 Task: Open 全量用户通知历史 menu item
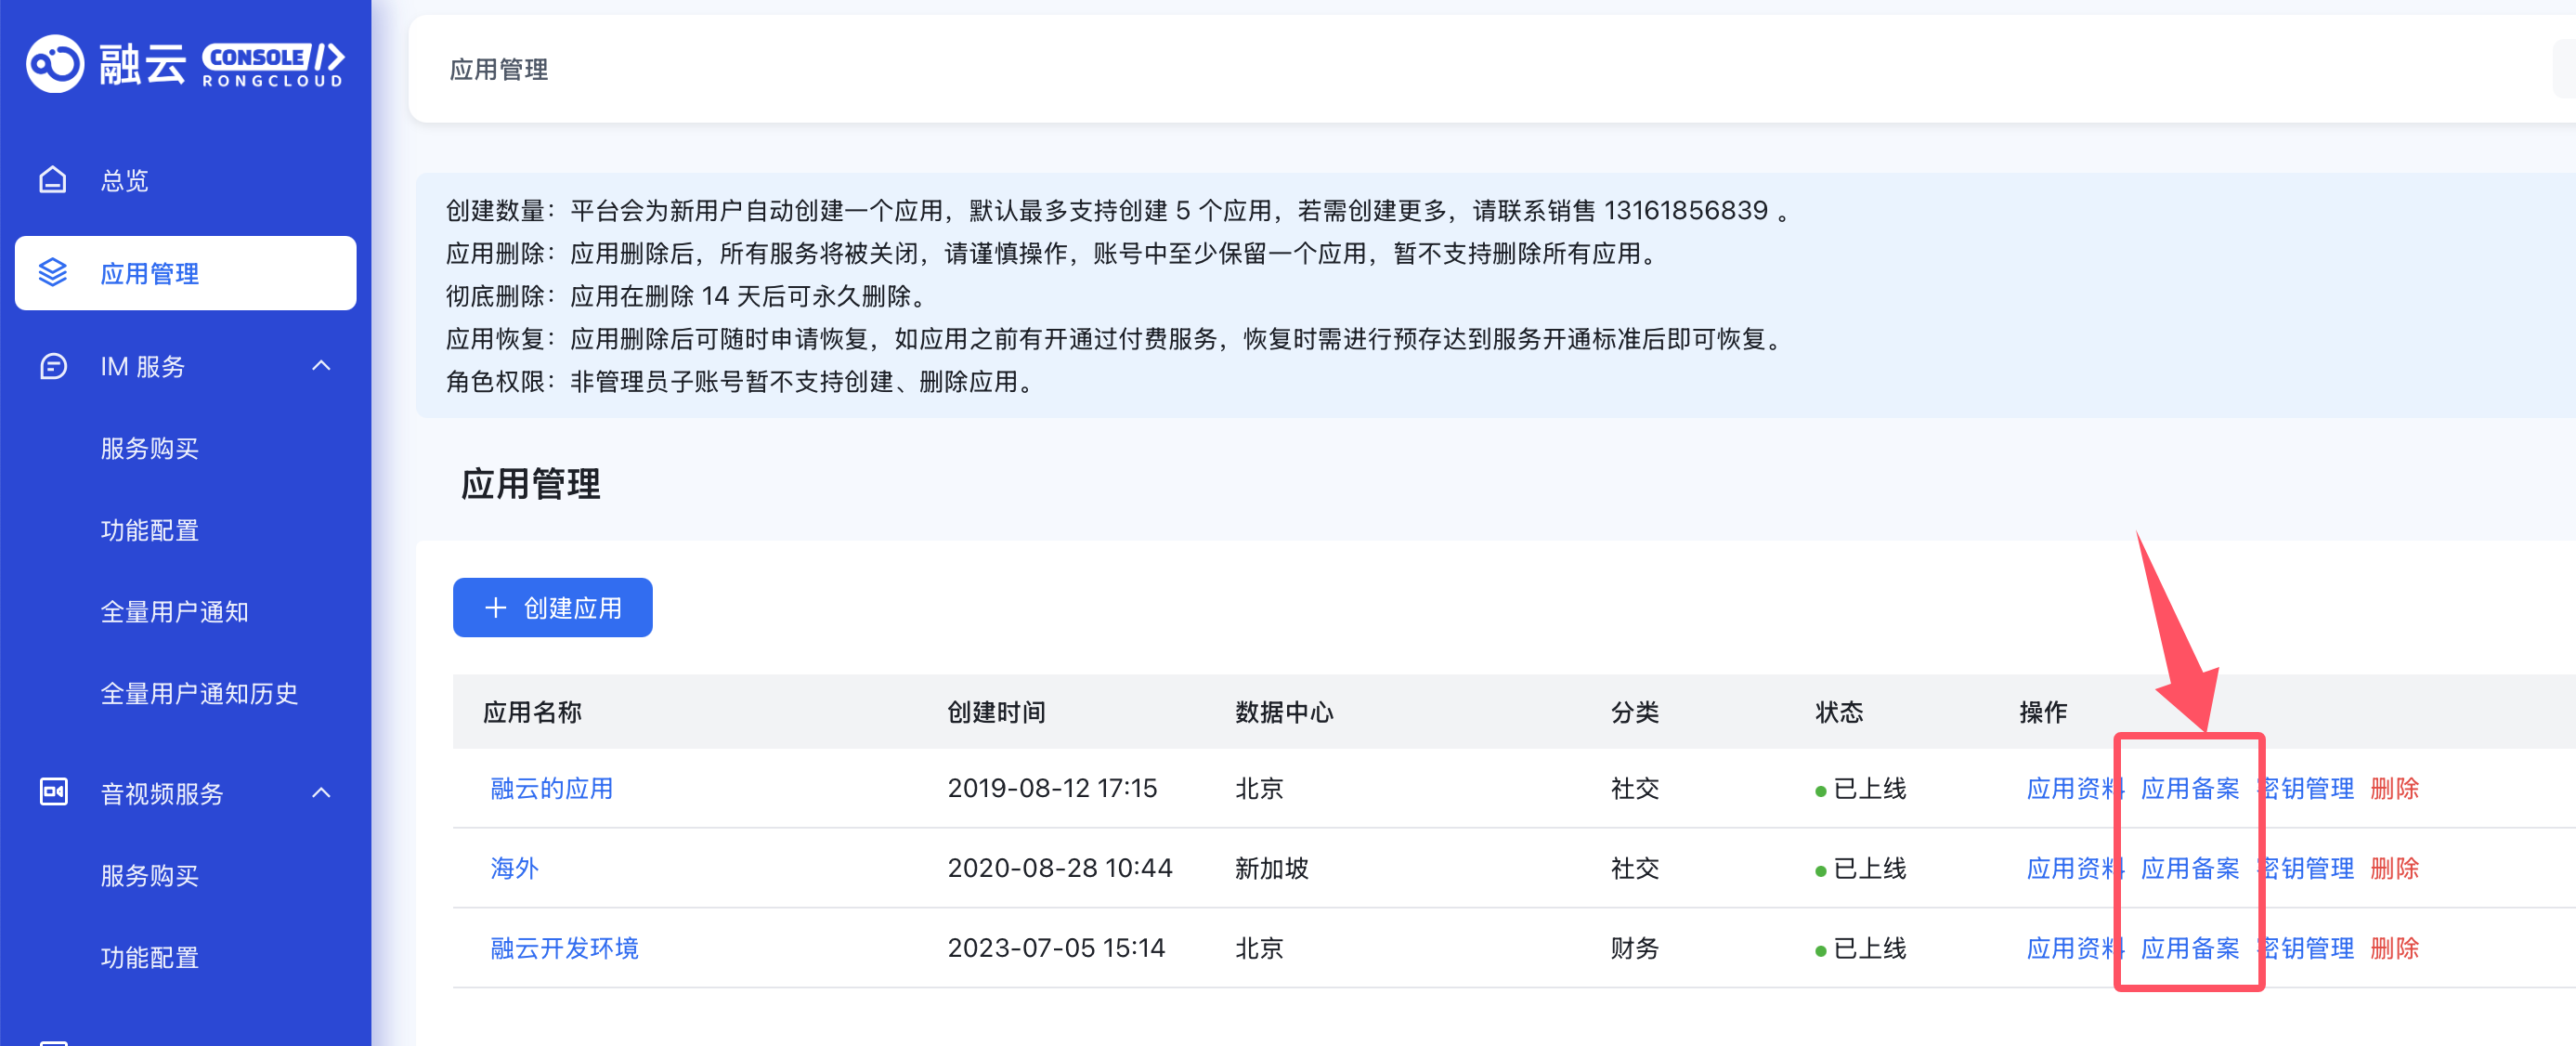click(199, 694)
